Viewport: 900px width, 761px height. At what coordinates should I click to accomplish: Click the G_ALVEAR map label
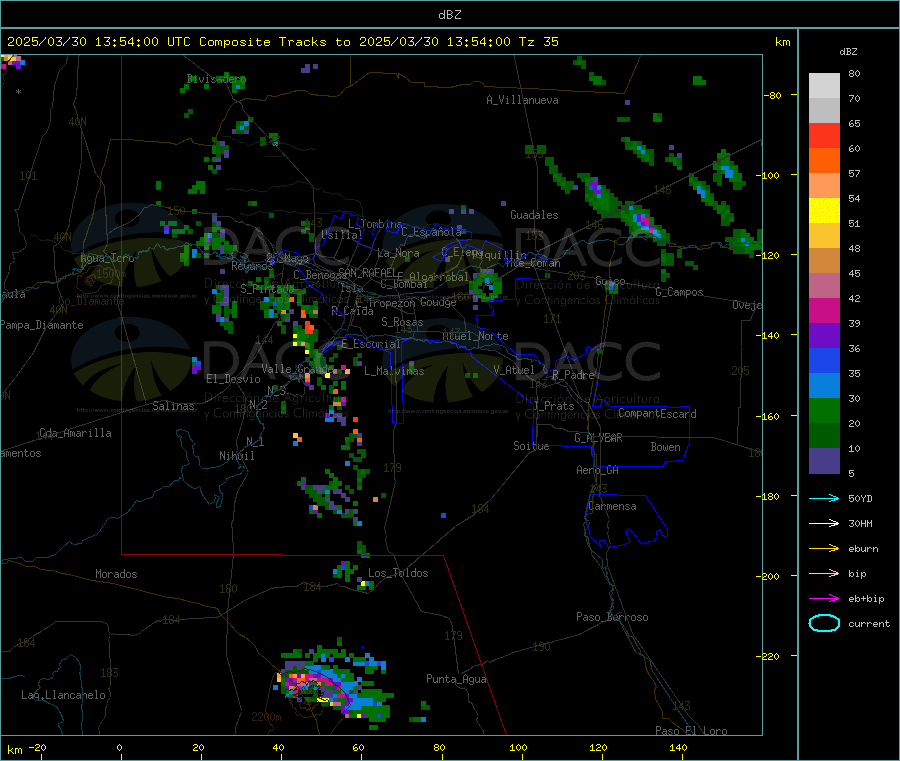(598, 438)
